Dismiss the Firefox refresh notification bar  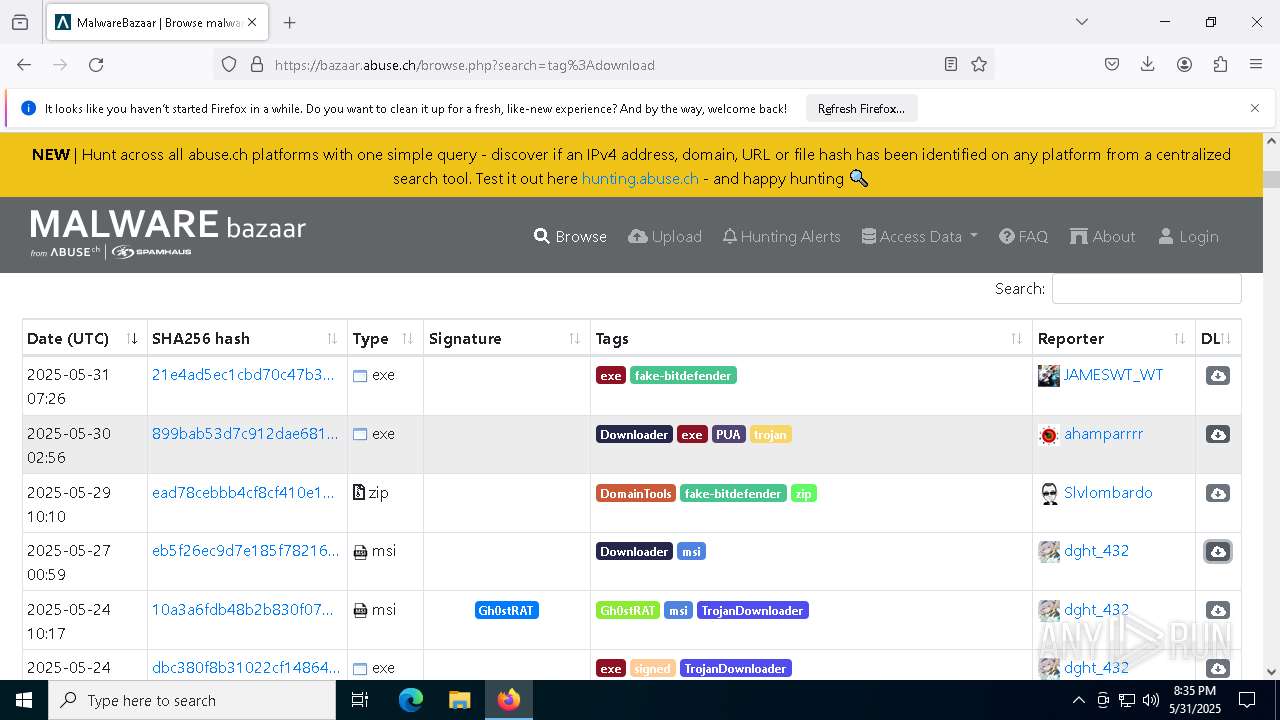coord(1255,108)
